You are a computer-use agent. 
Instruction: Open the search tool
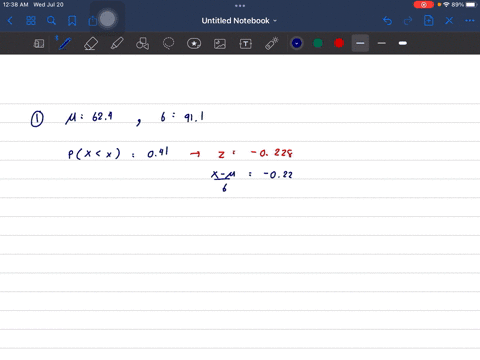tap(51, 21)
